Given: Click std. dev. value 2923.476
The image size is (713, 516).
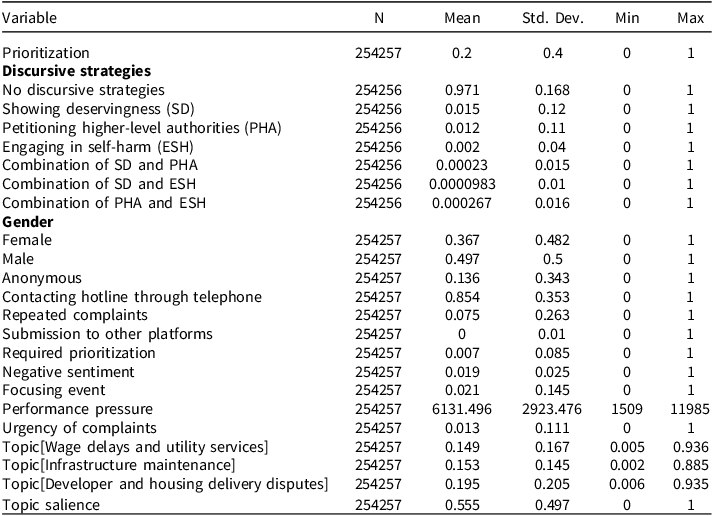Looking at the screenshot, I should (x=552, y=409).
